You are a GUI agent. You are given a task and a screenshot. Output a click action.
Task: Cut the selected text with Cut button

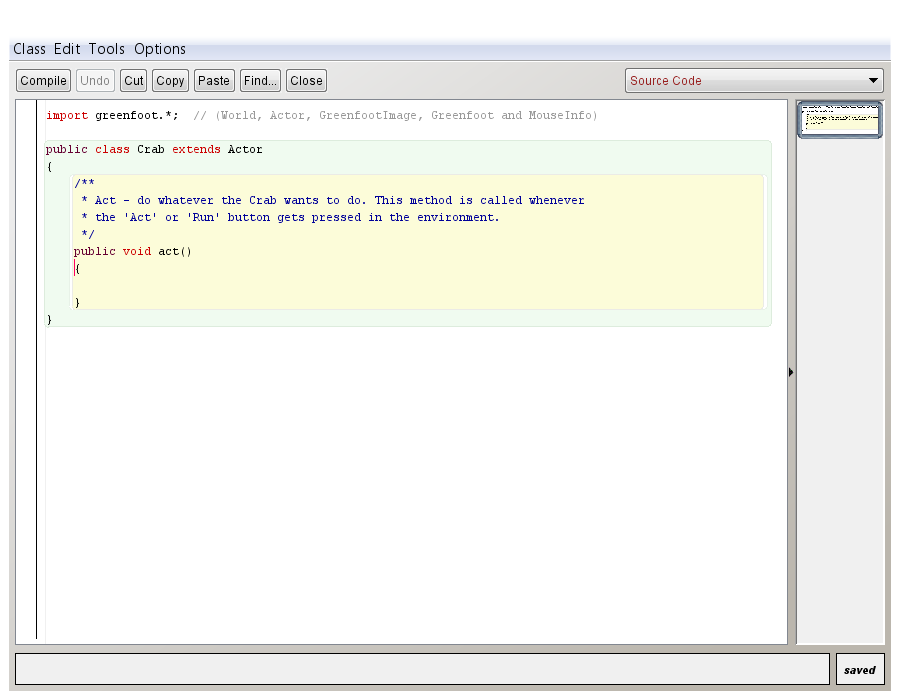pyautogui.click(x=134, y=81)
